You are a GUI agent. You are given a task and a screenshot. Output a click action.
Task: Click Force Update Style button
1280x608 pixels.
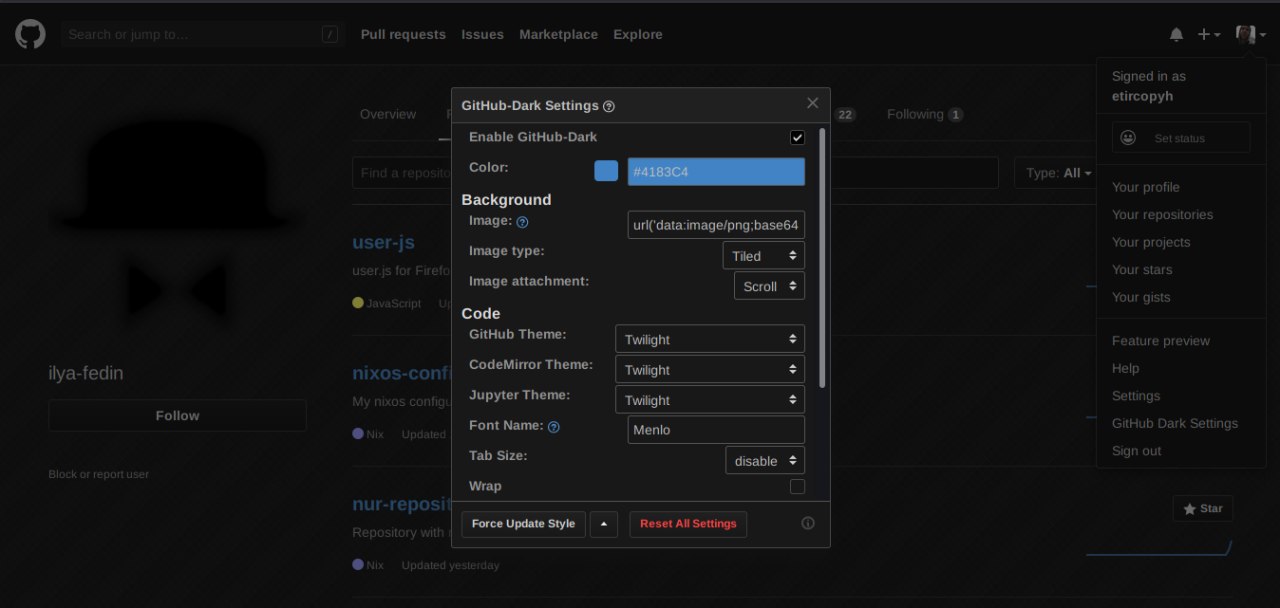click(x=523, y=524)
